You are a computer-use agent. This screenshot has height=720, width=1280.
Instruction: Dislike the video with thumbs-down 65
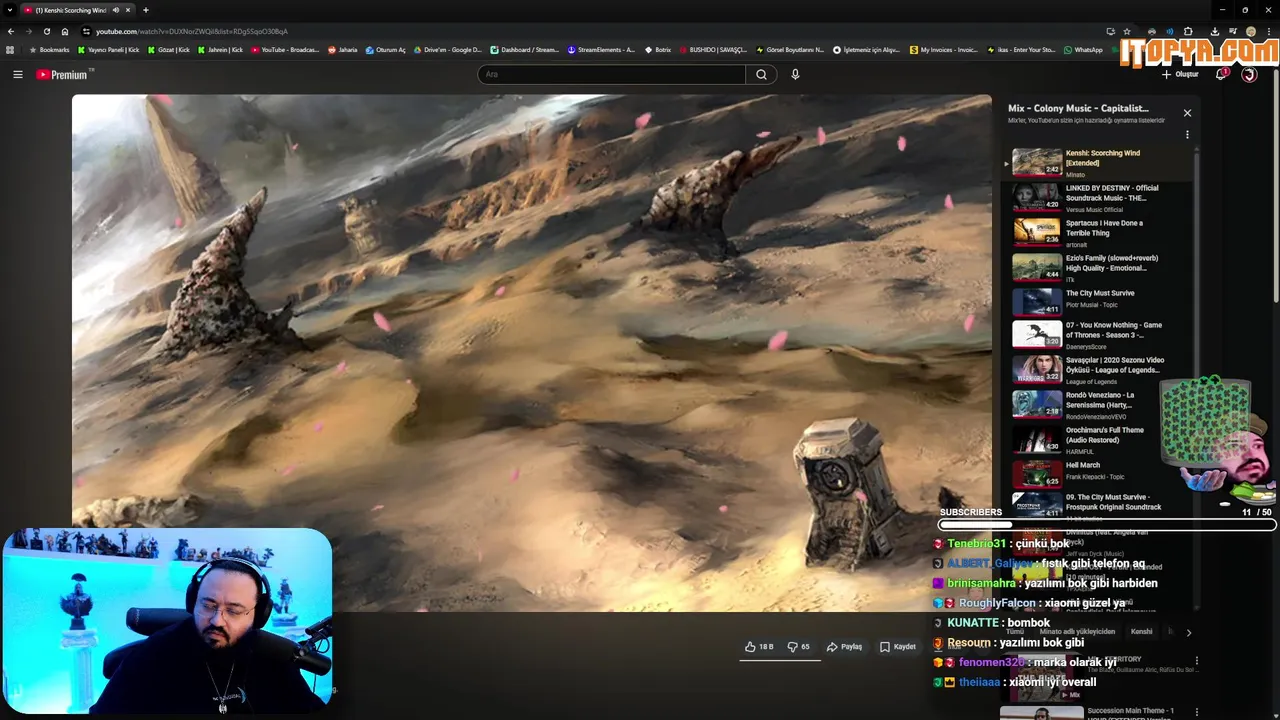pyautogui.click(x=799, y=647)
